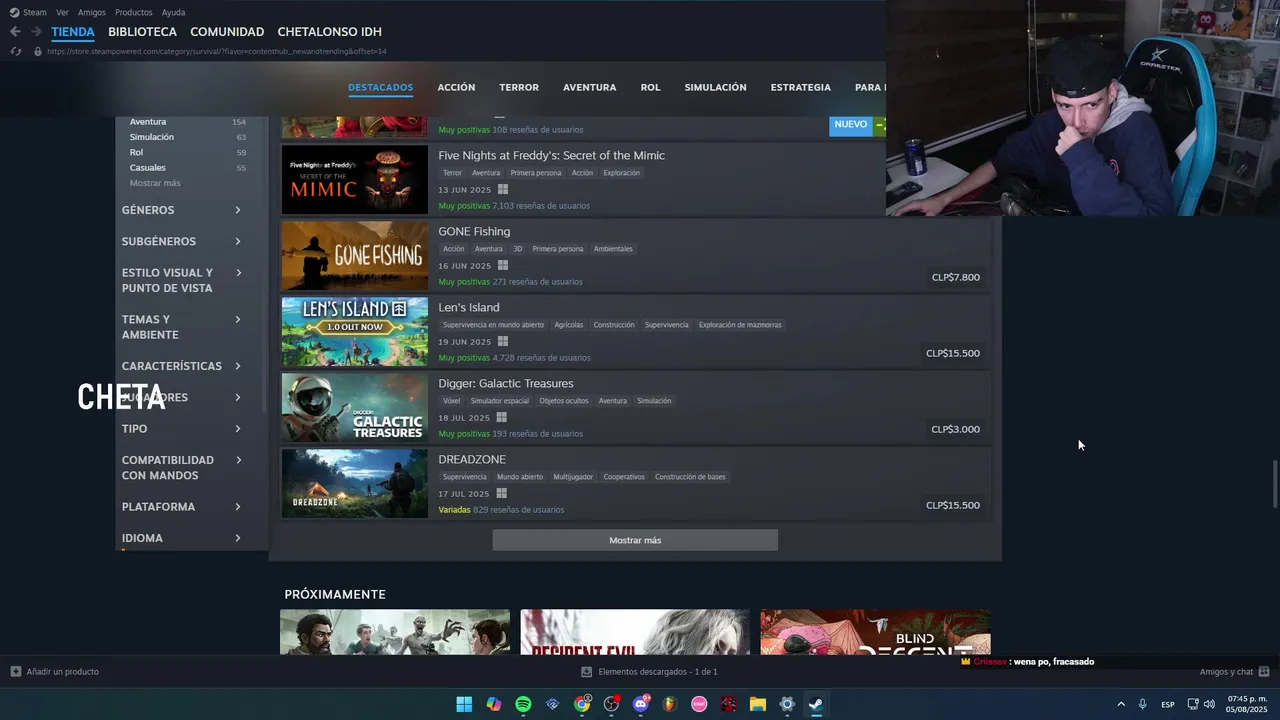Screen dimensions: 1280x720
Task: Expand the PLATAFORMA filter section
Action: pyautogui.click(x=182, y=507)
